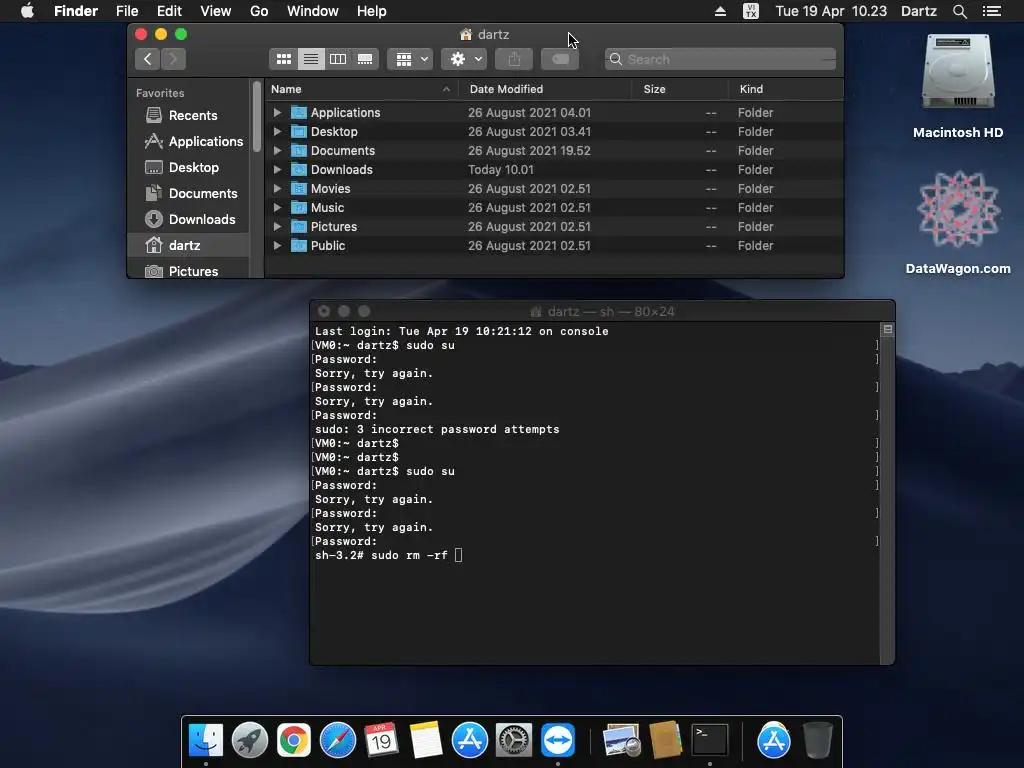This screenshot has width=1024, height=768.
Task: Select dartz home in Finder sidebar
Action: click(x=188, y=246)
